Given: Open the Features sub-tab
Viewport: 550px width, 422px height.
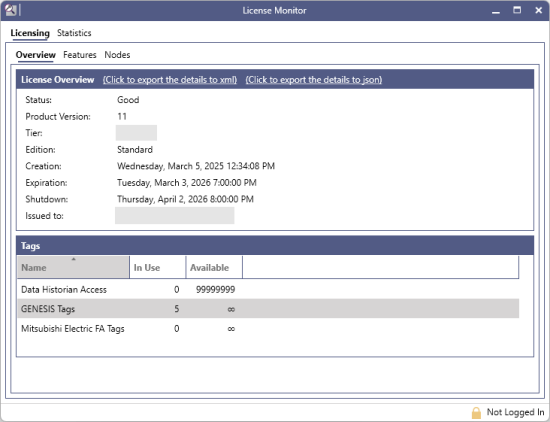Looking at the screenshot, I should pyautogui.click(x=80, y=55).
